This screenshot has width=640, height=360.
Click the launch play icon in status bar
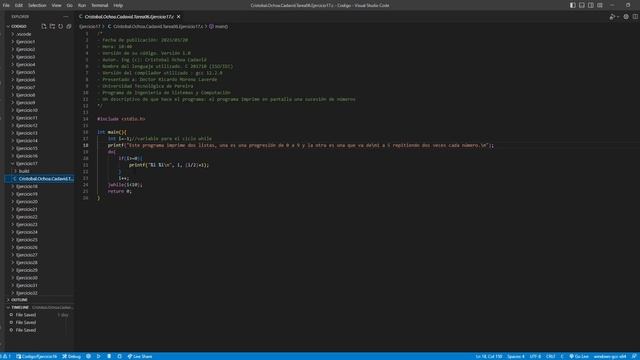[99, 356]
